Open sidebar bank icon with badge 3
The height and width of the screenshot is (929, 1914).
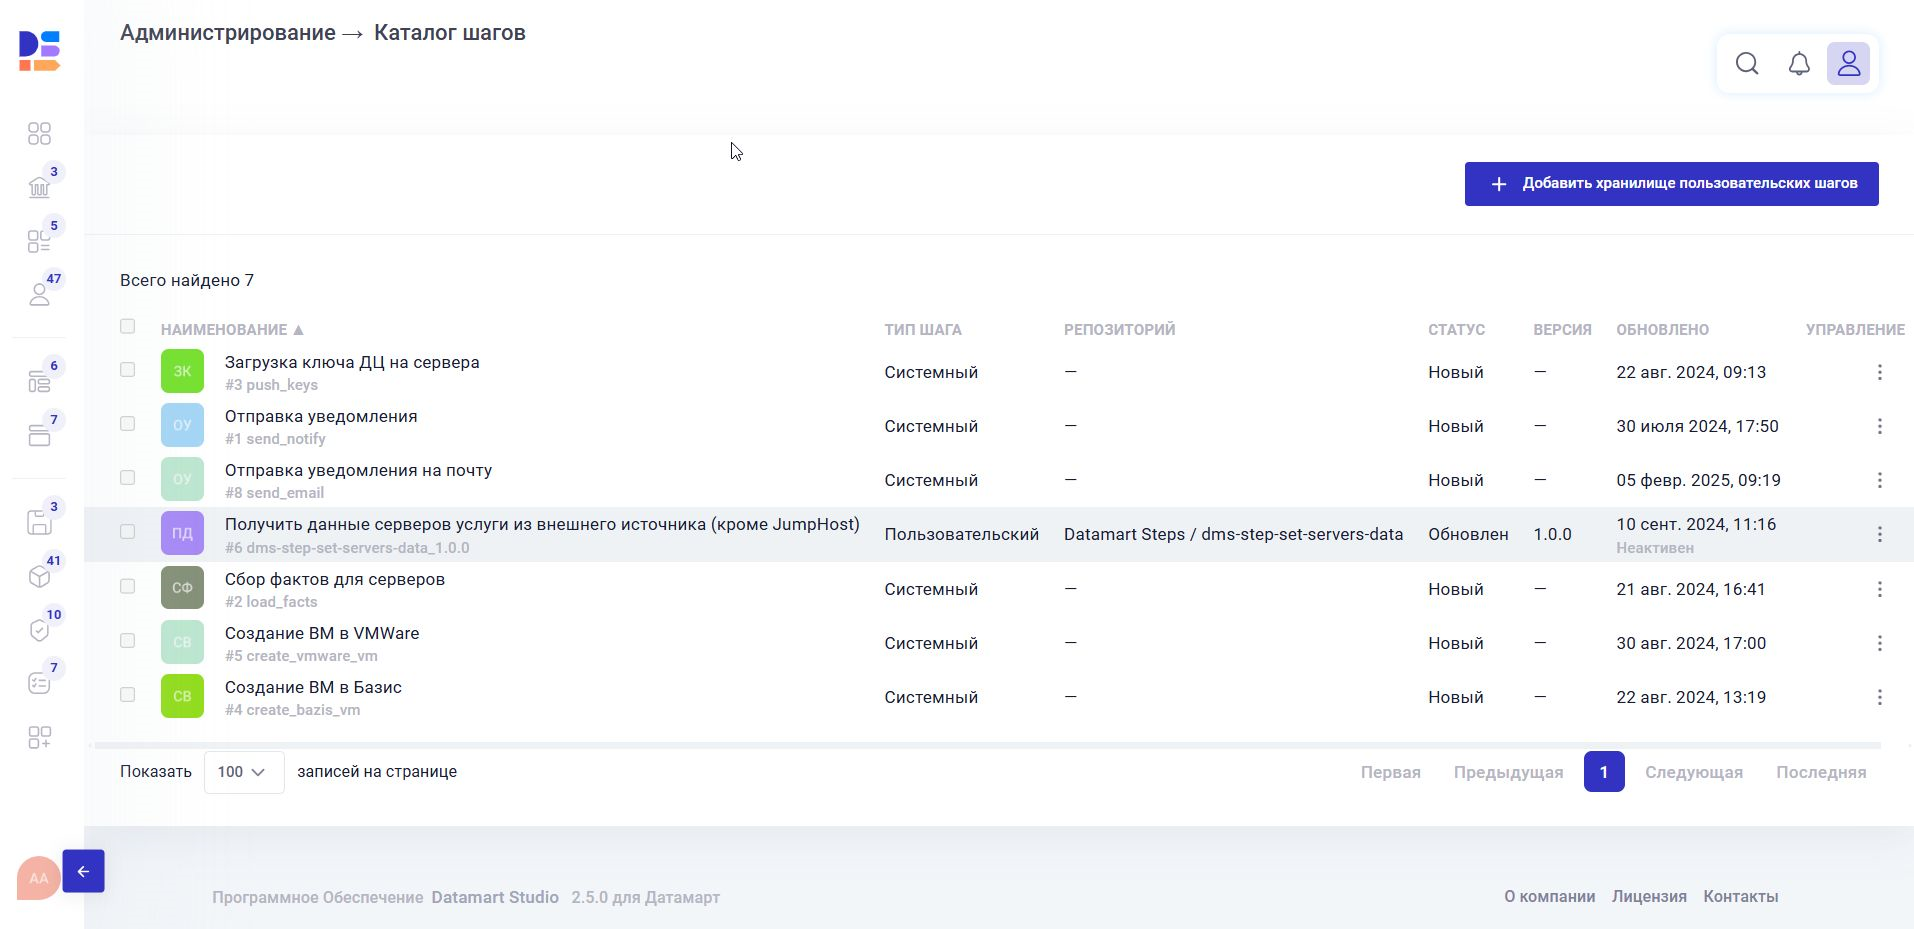coord(39,187)
